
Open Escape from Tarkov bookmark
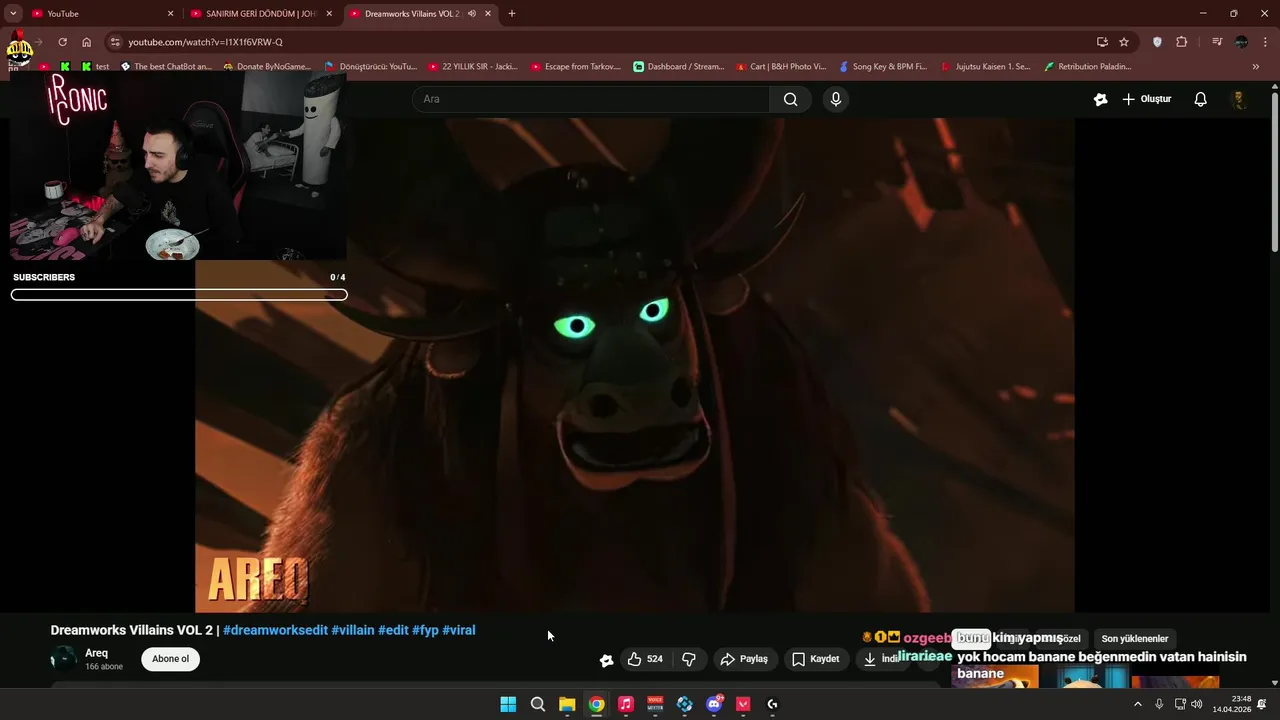[576, 67]
